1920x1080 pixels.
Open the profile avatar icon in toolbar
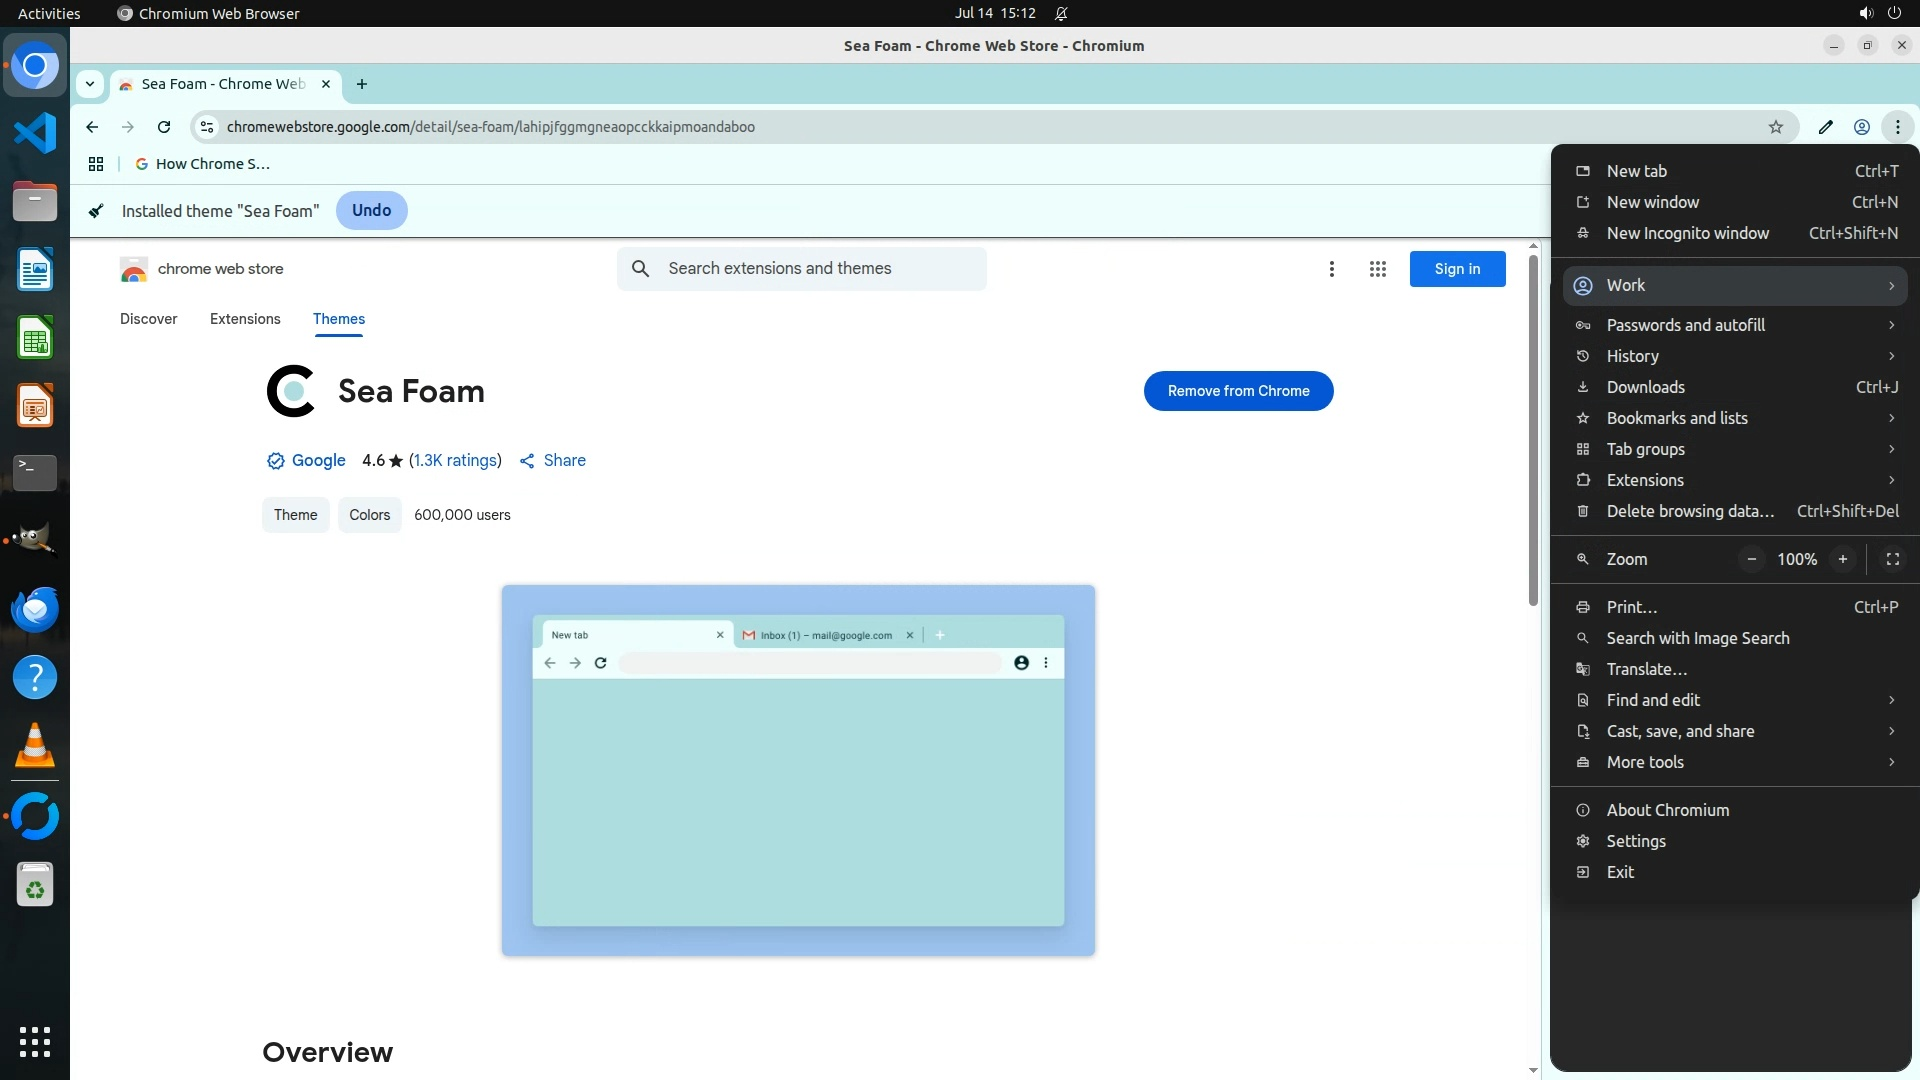pos(1861,127)
